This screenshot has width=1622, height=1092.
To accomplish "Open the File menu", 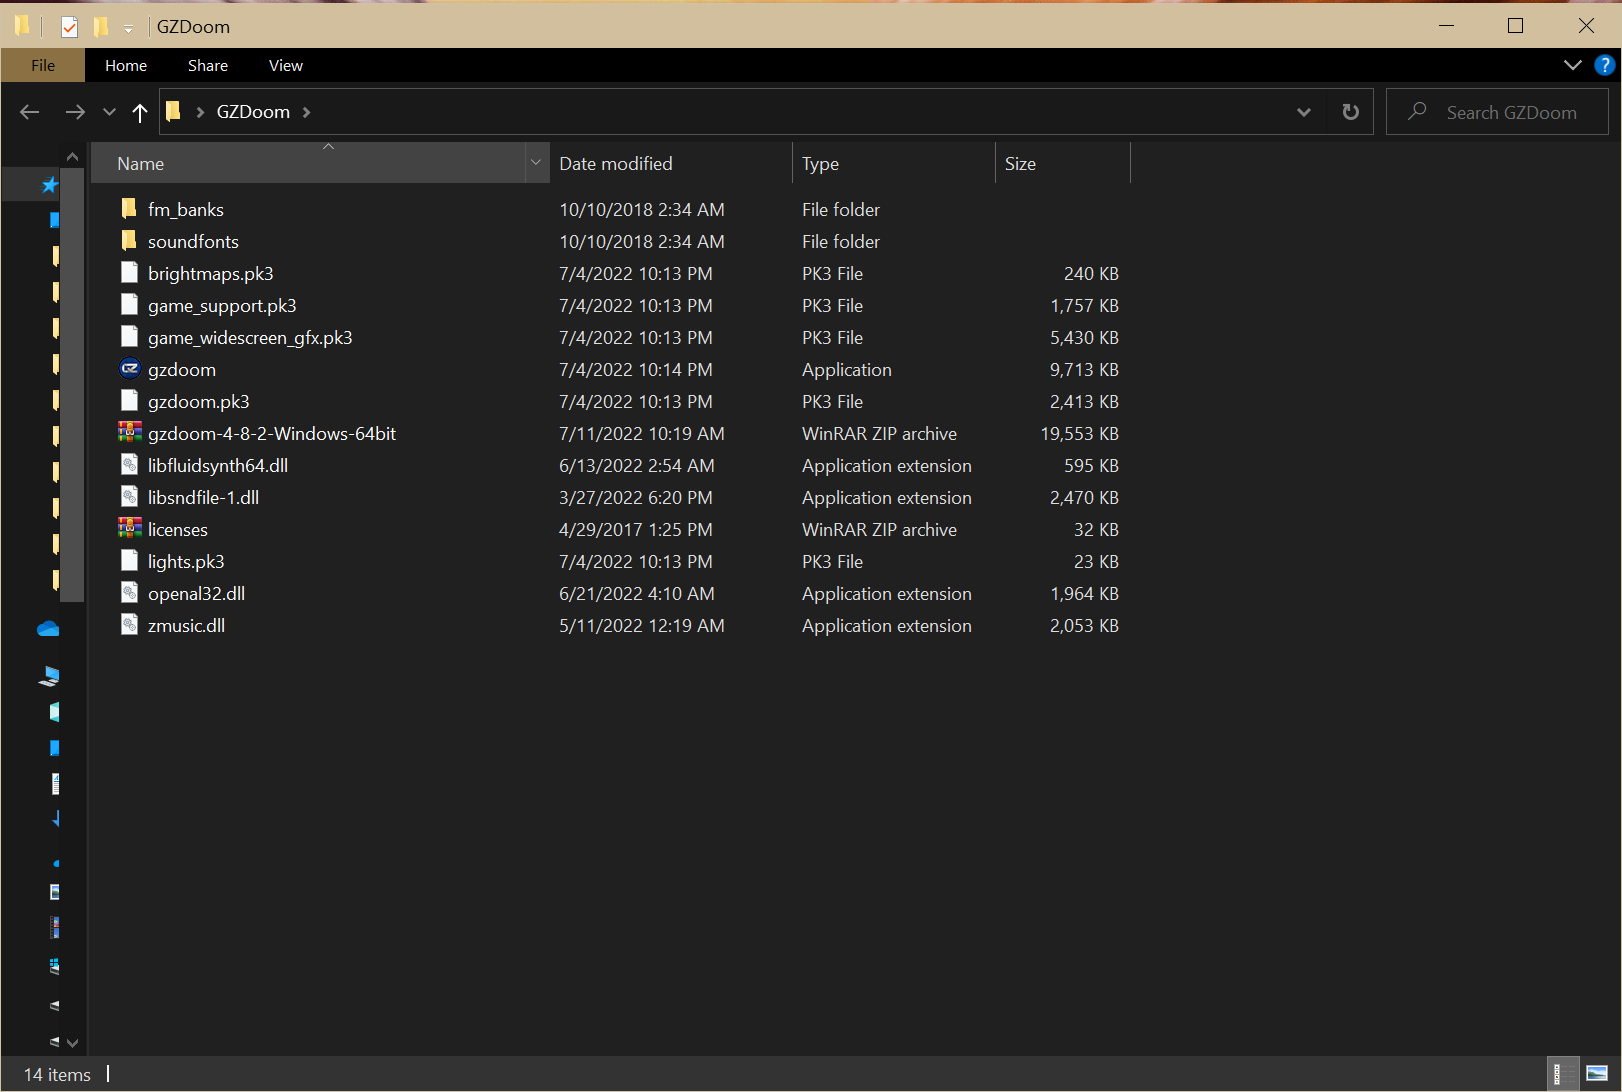I will coord(43,65).
